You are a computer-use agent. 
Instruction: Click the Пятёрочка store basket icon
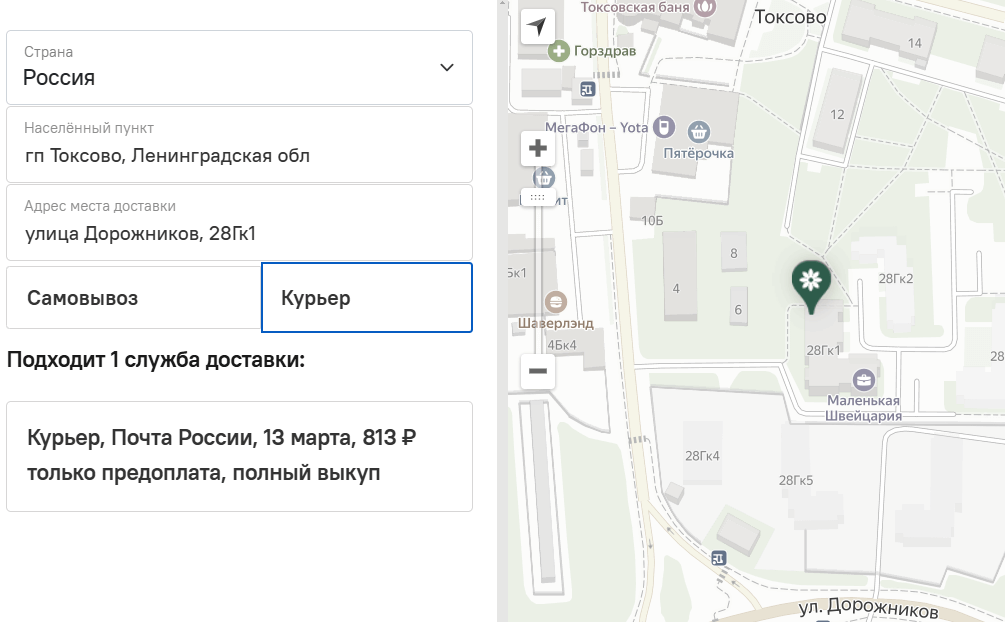point(699,130)
